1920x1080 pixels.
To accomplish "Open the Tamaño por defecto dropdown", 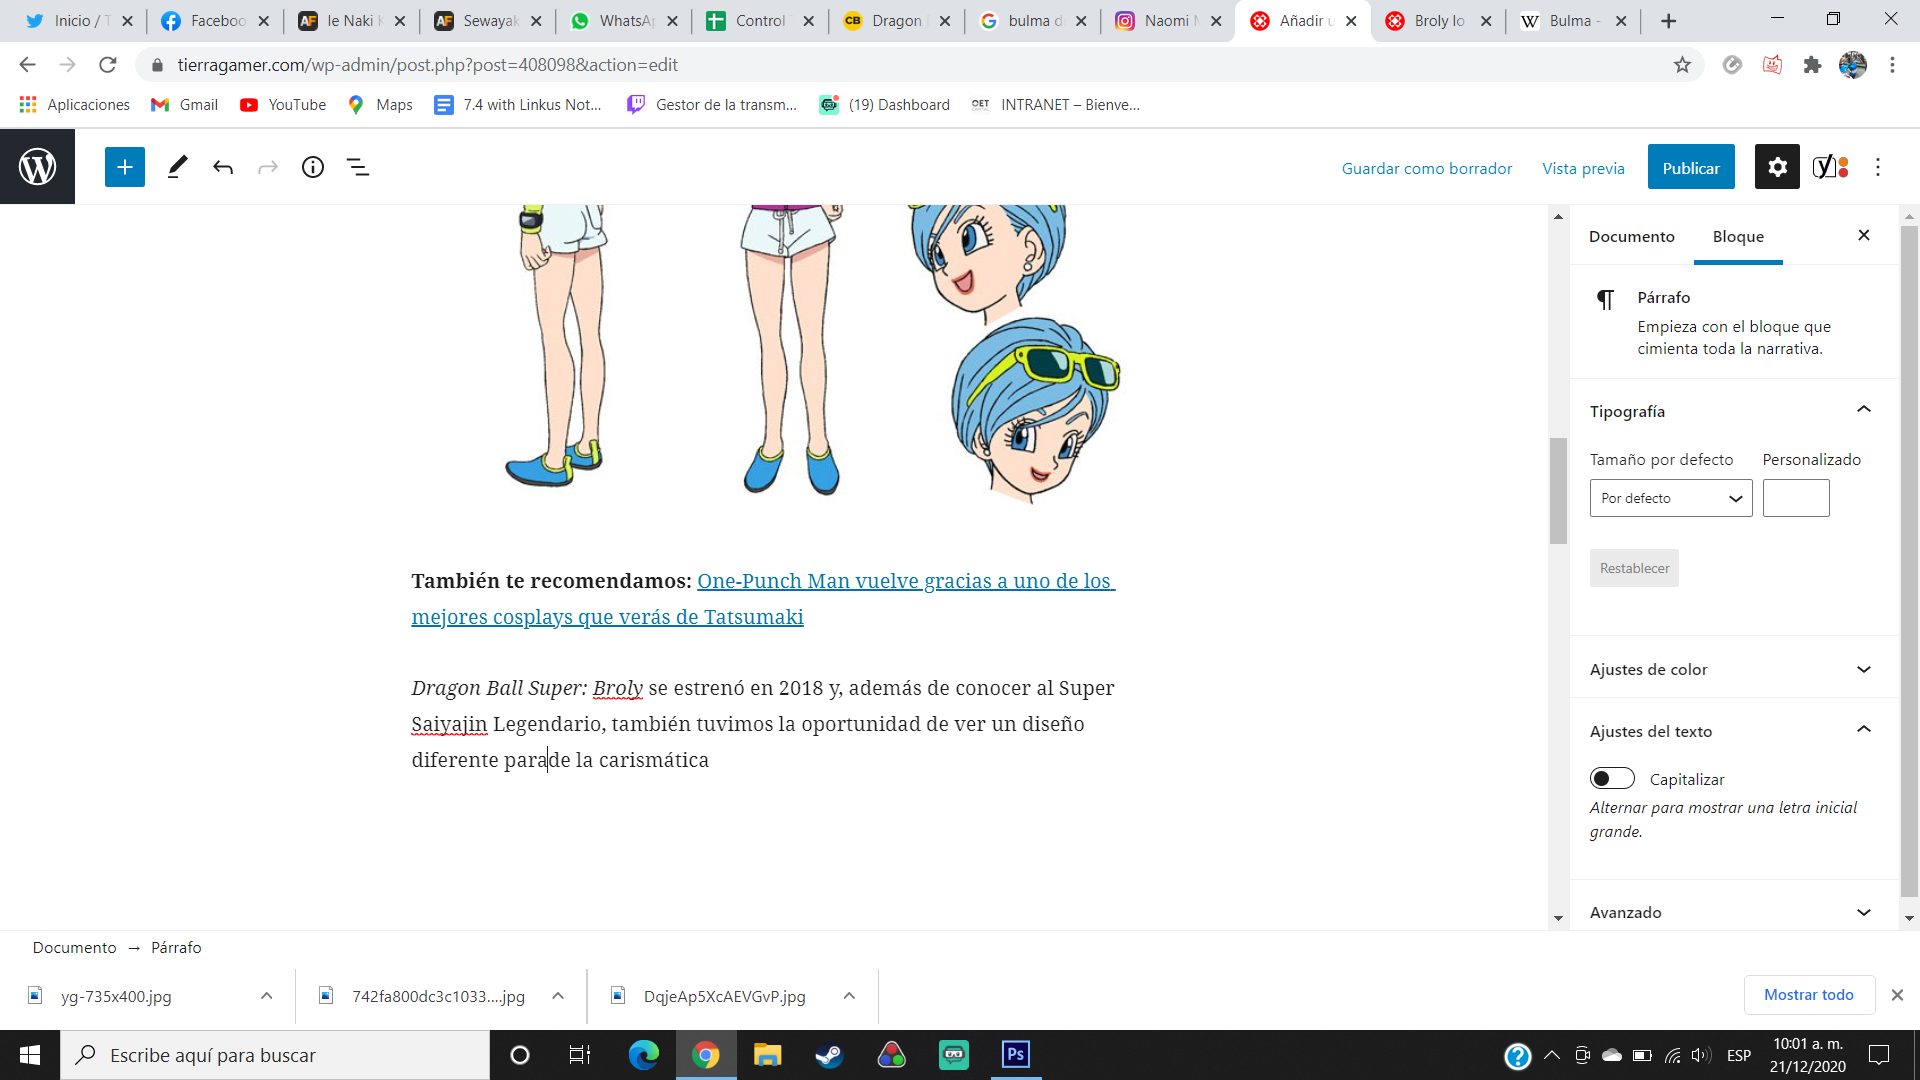I will (x=1670, y=498).
